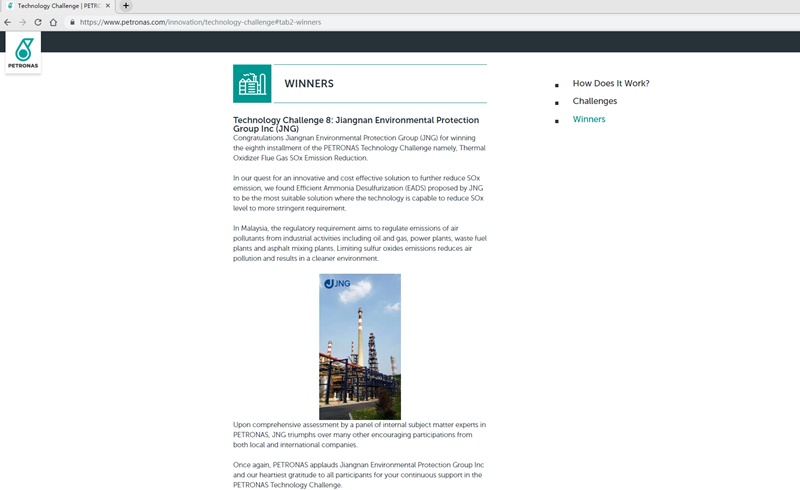Click the JNG logo on the photo
The height and width of the screenshot is (490, 800).
click(x=336, y=284)
